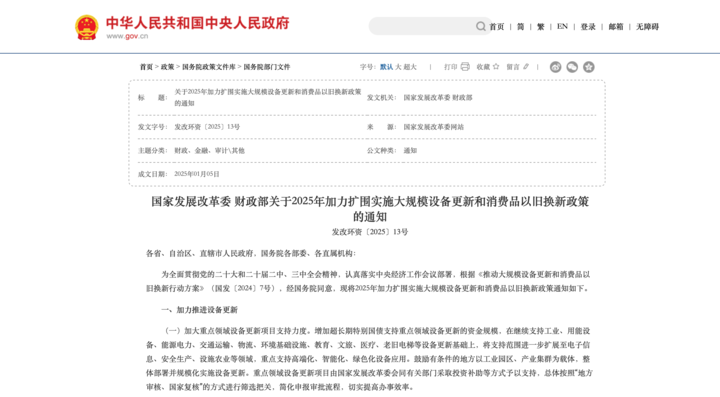The image size is (720, 397).
Task: Share to WeChat icon
Action: (572, 67)
